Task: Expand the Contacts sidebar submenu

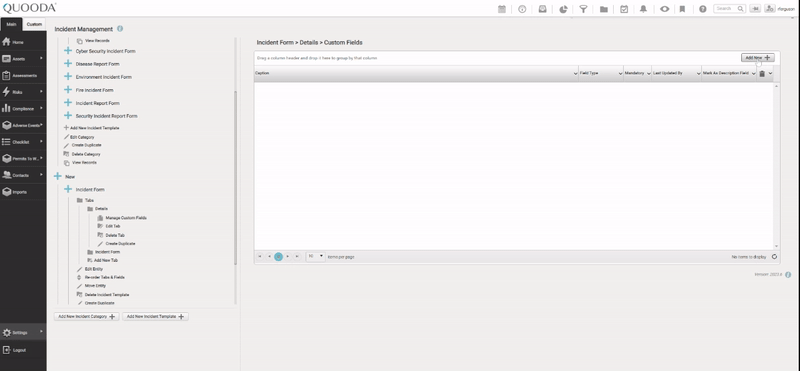Action: [41, 175]
